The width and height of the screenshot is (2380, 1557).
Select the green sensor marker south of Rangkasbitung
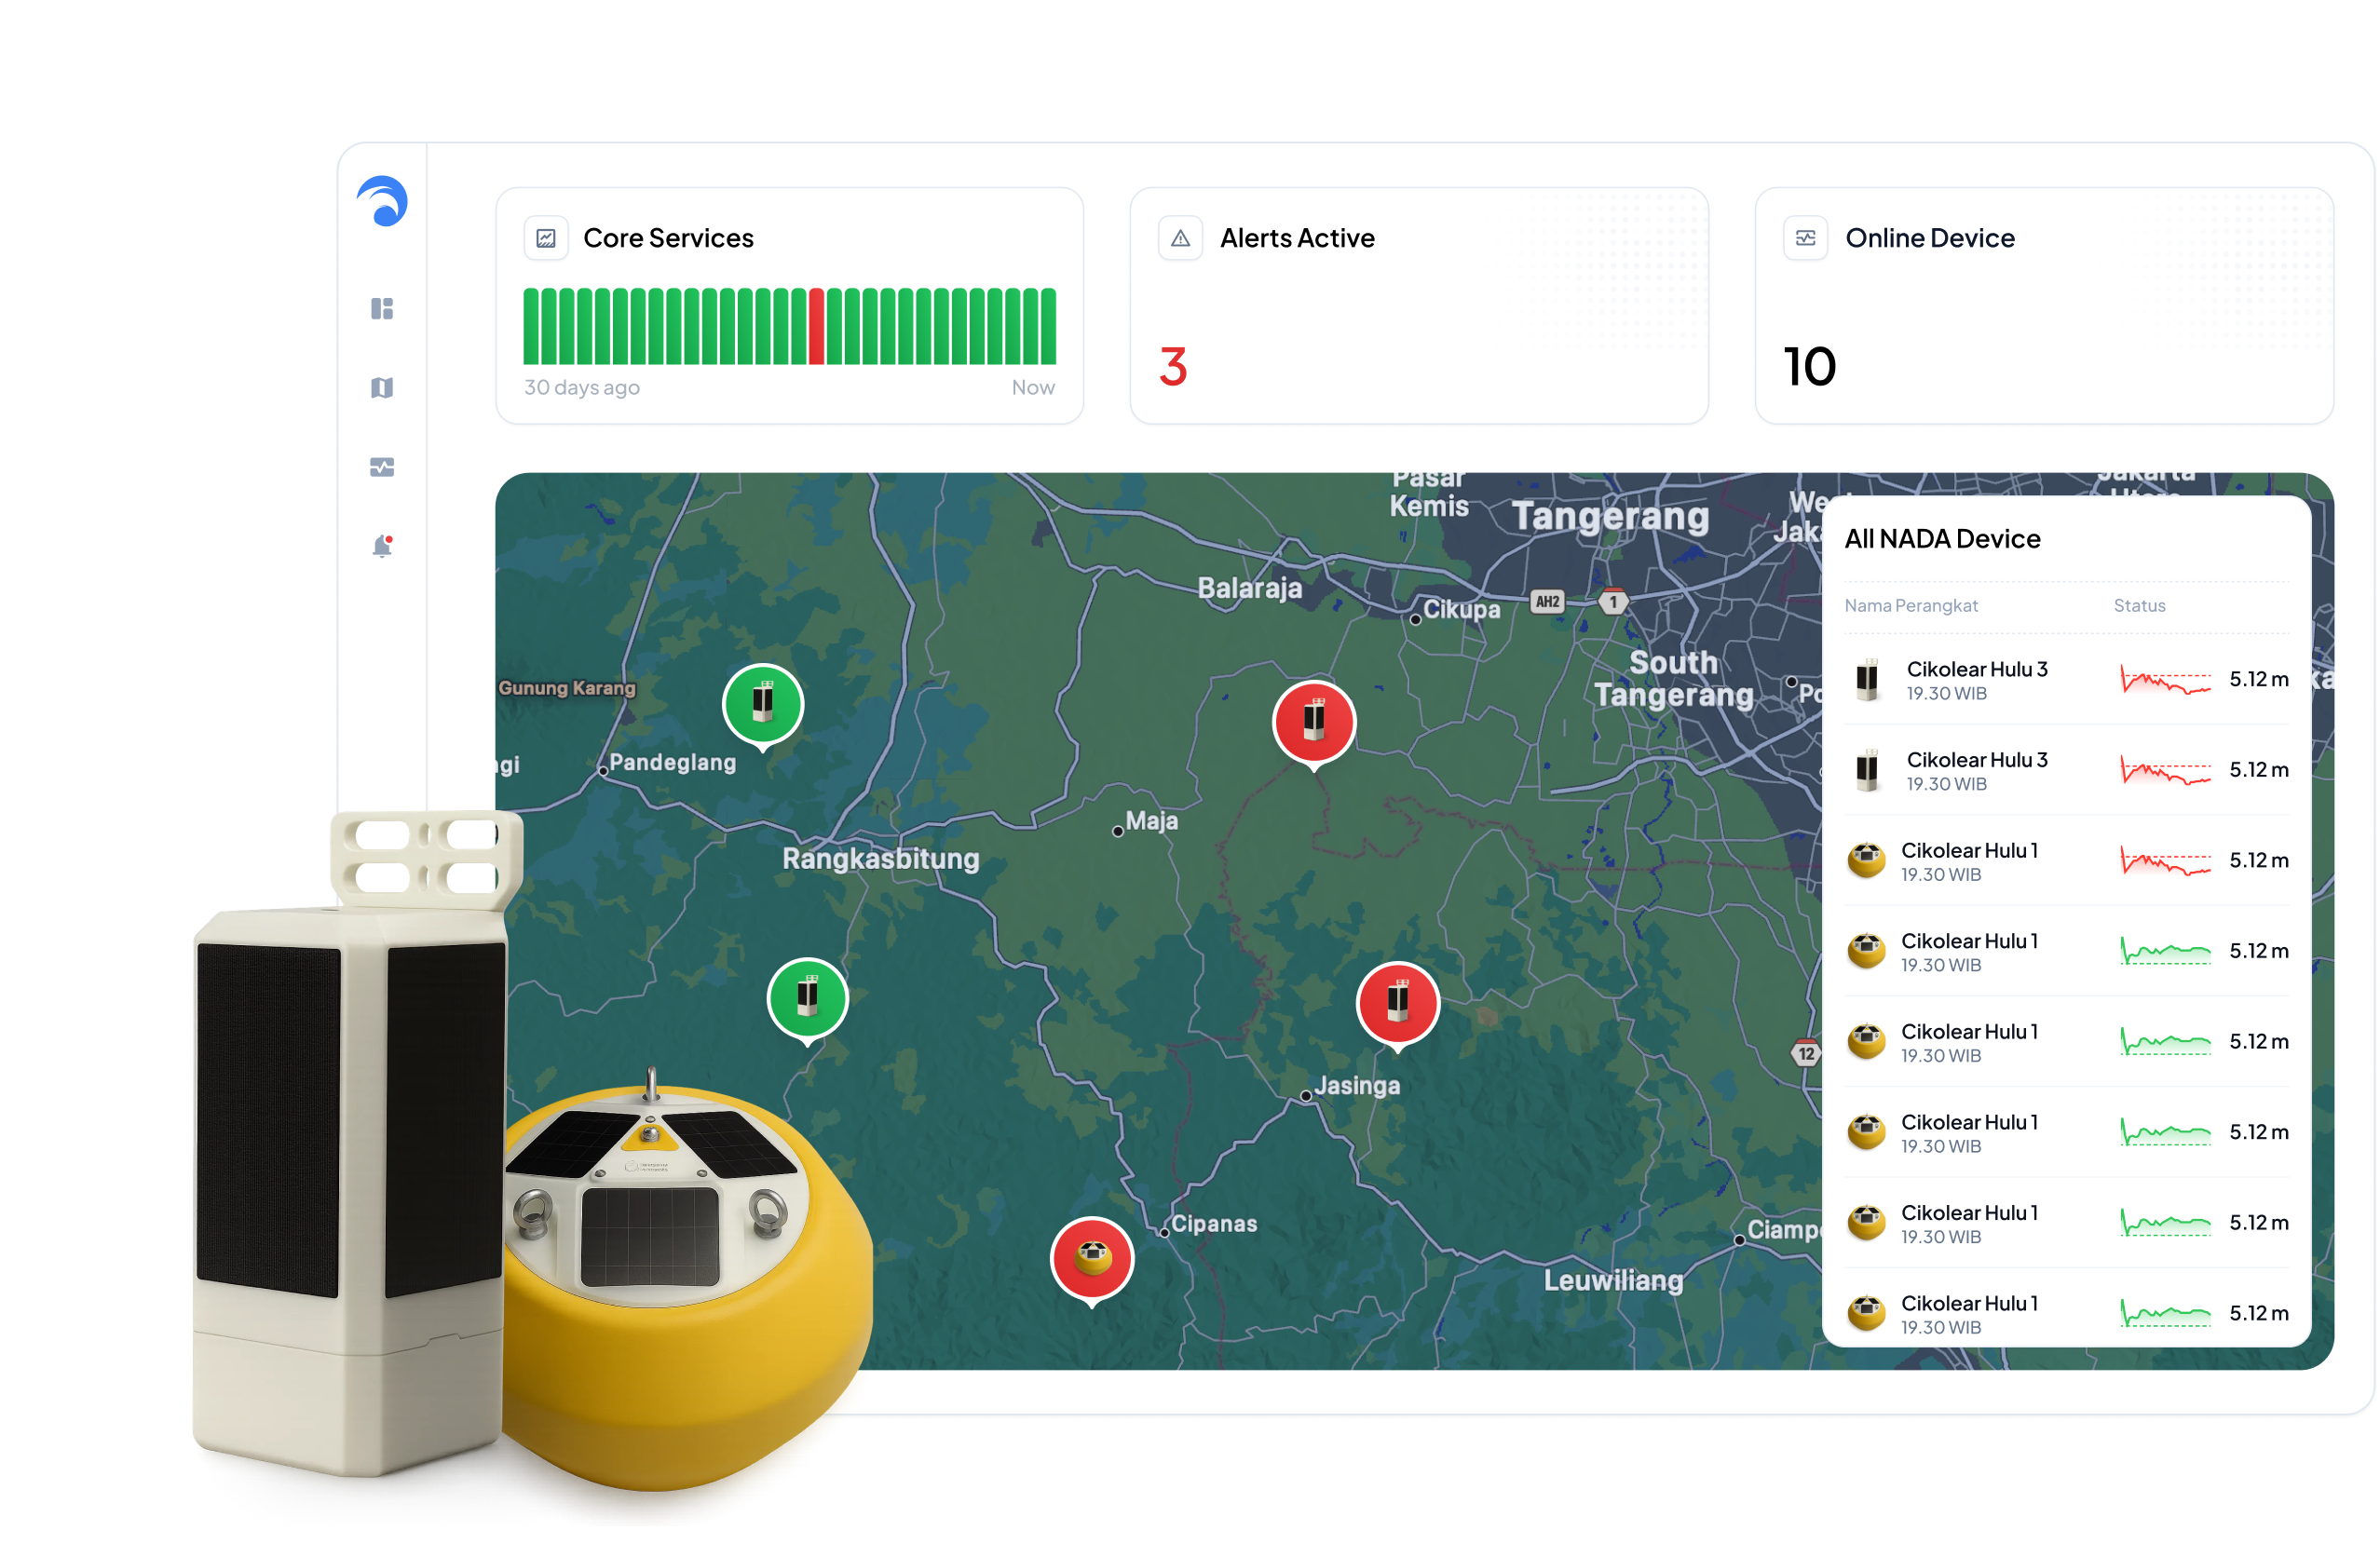(808, 1001)
